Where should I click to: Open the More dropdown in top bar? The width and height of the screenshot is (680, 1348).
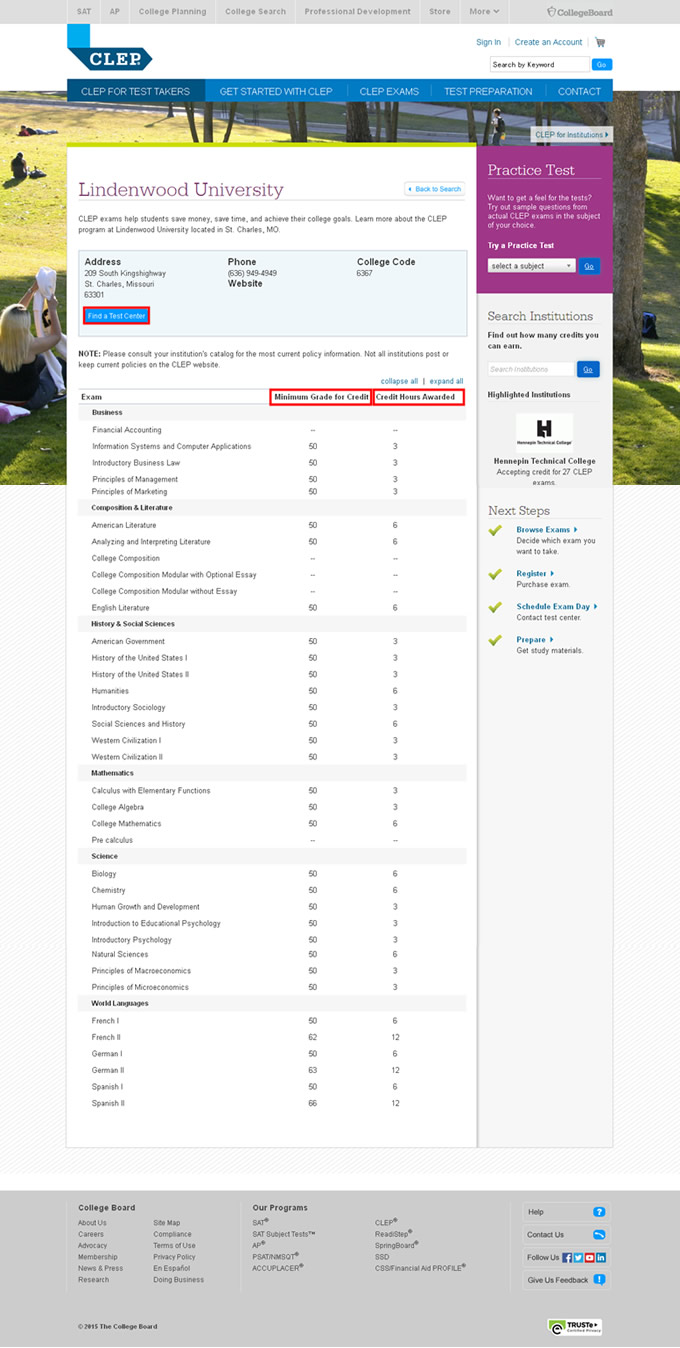click(x=484, y=12)
